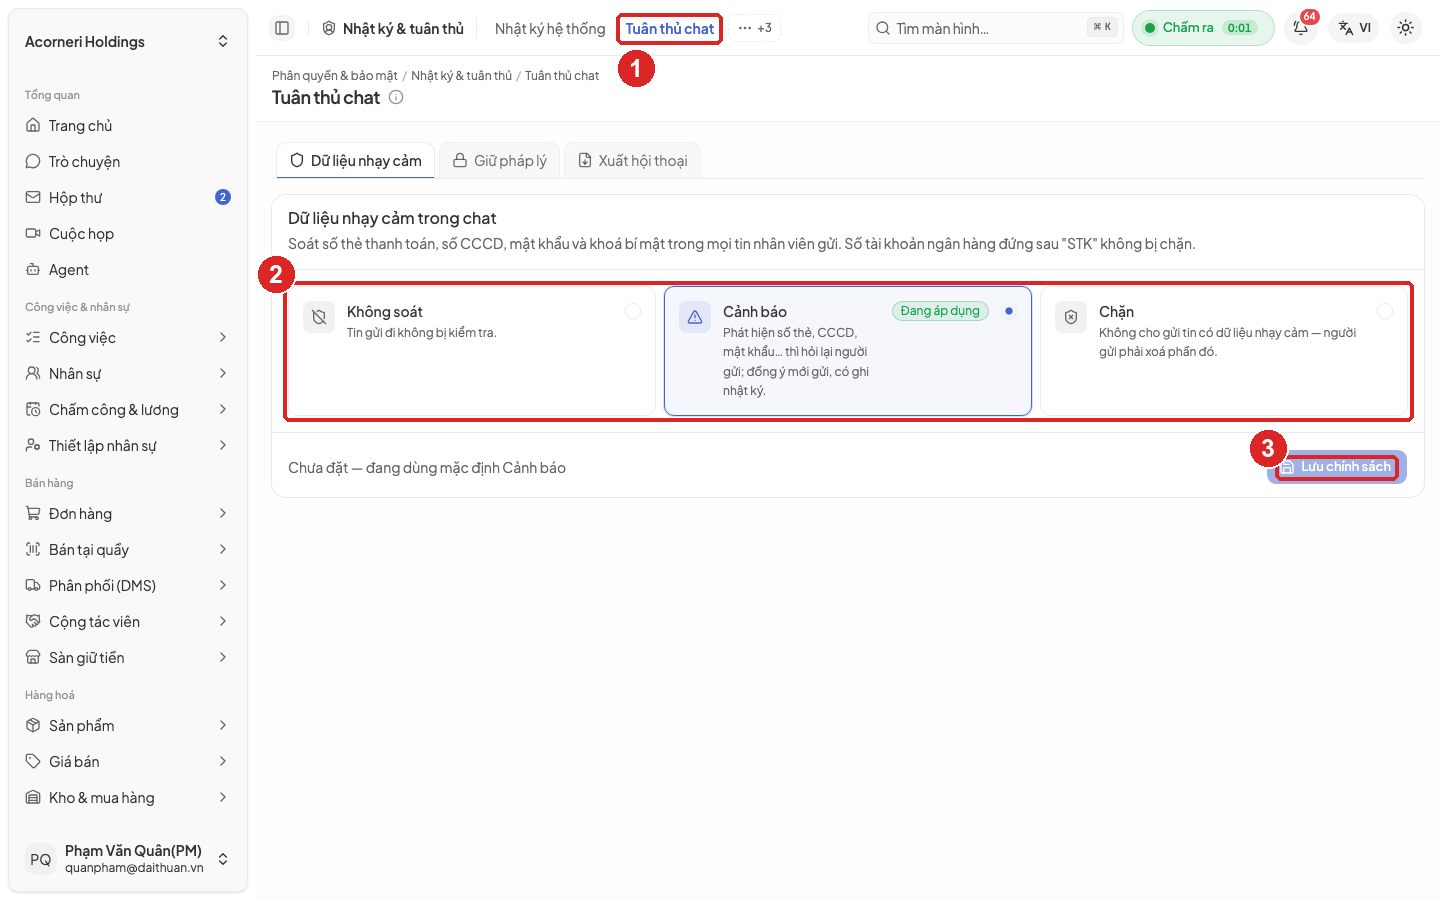The height and width of the screenshot is (900, 1440).
Task: Expand the Thiết lập nhân sự menu
Action: point(128,446)
